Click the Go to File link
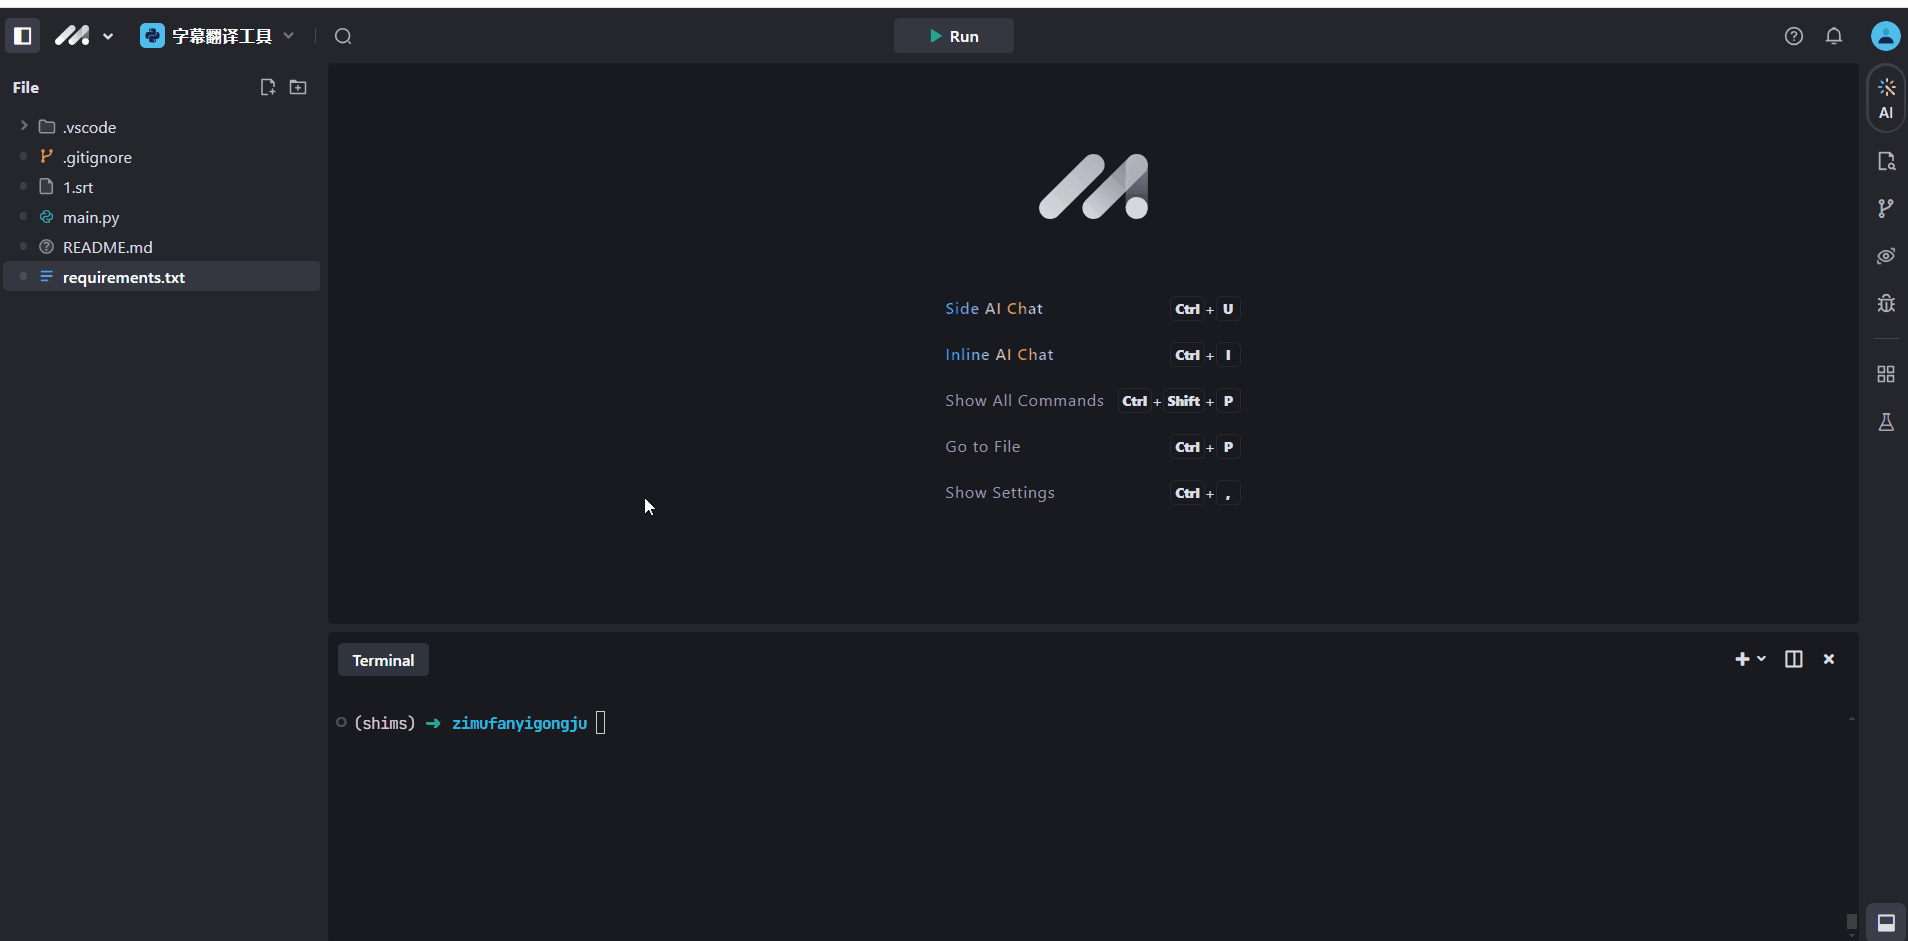Image resolution: width=1908 pixels, height=941 pixels. tap(983, 447)
